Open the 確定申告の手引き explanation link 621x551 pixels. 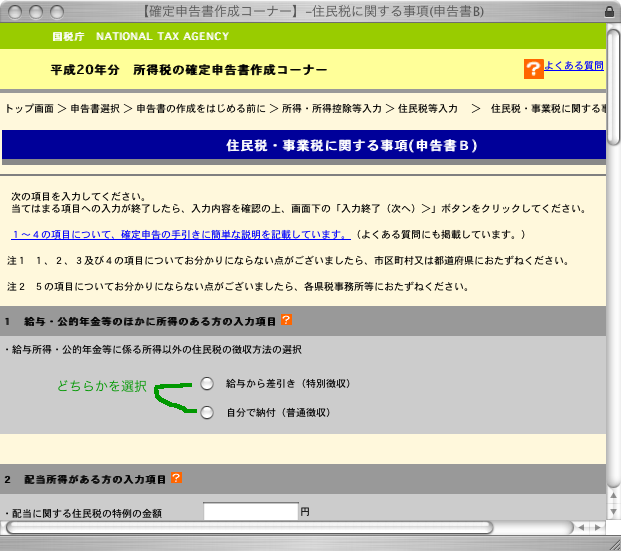point(180,234)
